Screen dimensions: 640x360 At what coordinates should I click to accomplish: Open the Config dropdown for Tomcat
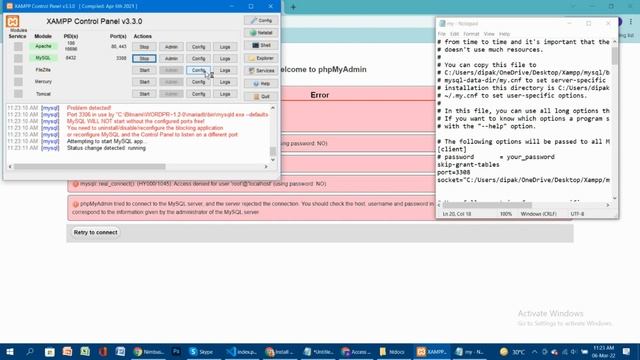pos(198,94)
